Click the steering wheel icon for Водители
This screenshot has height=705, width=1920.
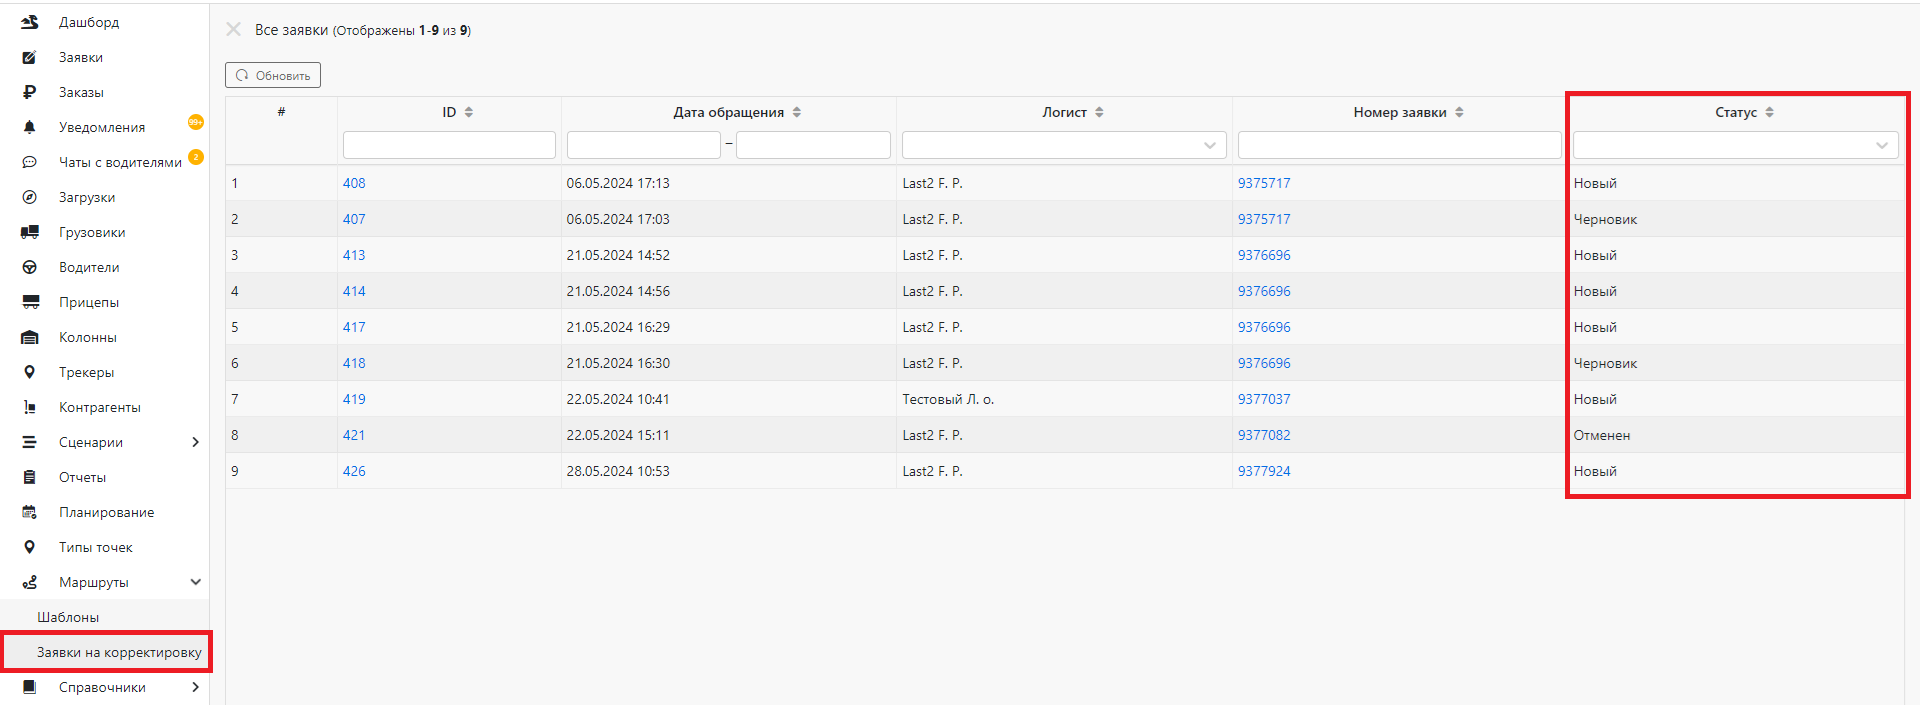click(30, 267)
